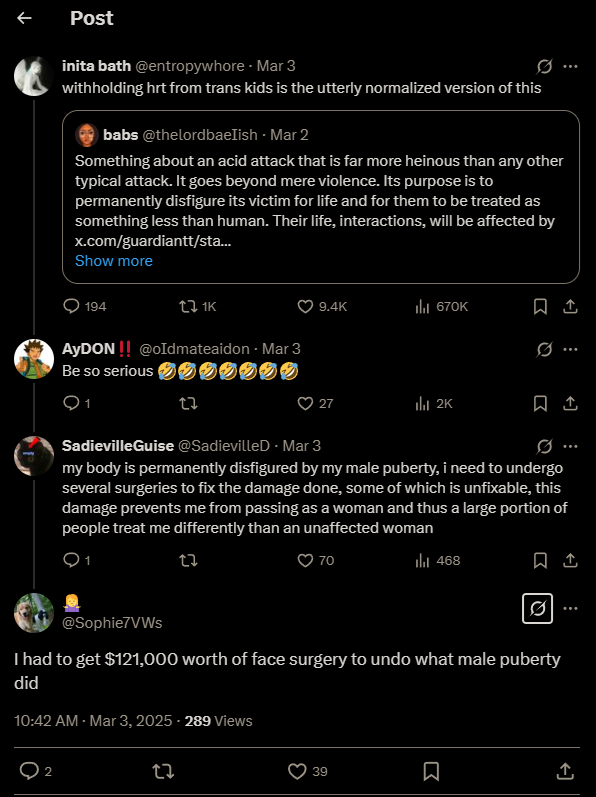Screen dimensions: 596x797
Task: Repost the main Sophie7VWs post
Action: coord(163,772)
